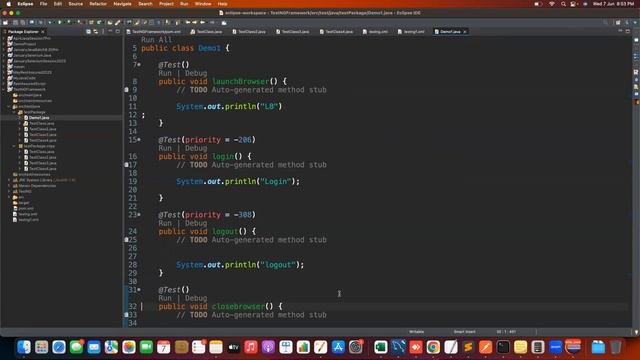Open the Source menu
The width and height of the screenshot is (640, 360).
click(x=76, y=4)
